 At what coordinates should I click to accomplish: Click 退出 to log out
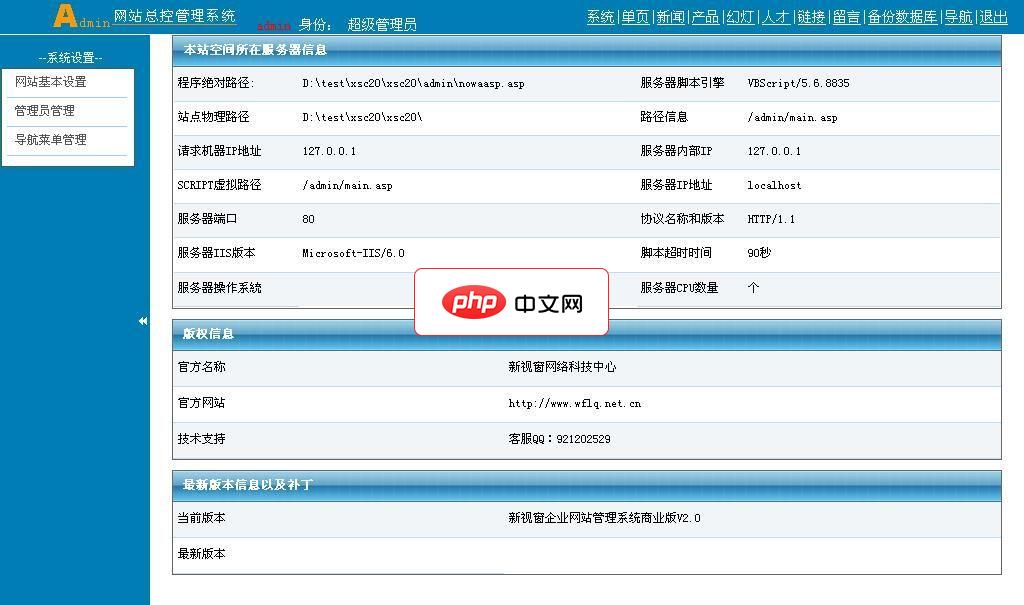click(994, 17)
